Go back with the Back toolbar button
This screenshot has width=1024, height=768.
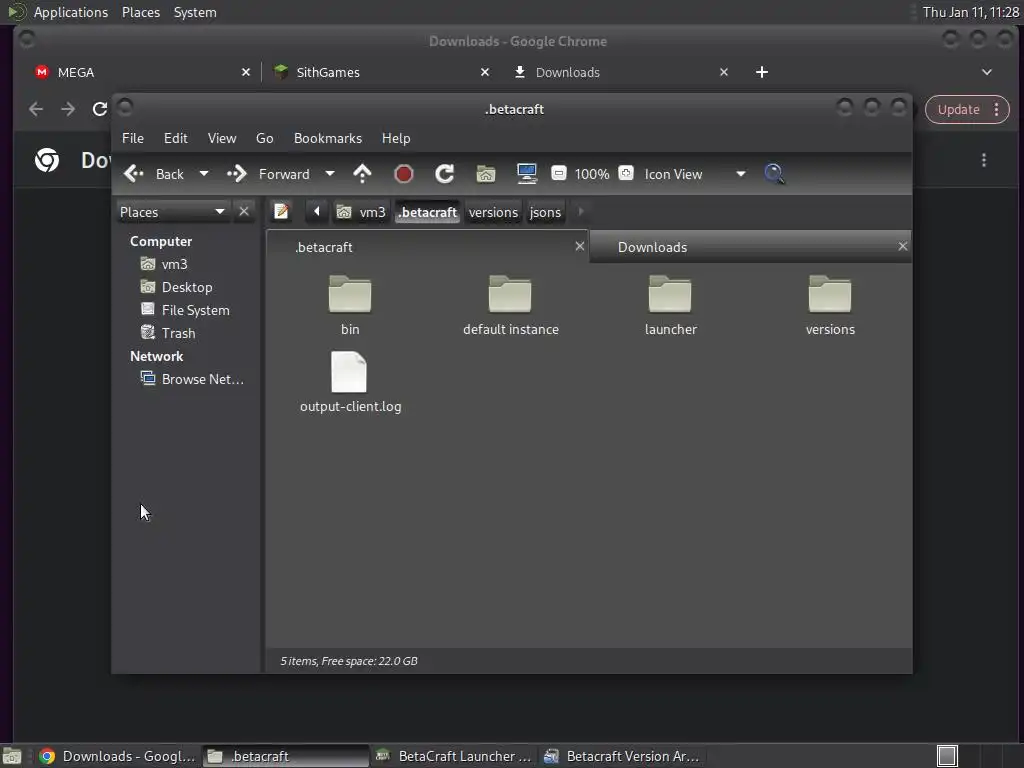click(x=154, y=174)
